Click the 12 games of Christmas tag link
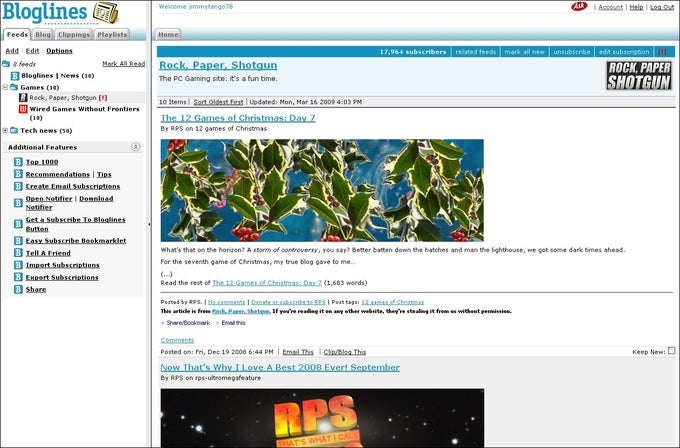680x448 pixels. [x=392, y=302]
